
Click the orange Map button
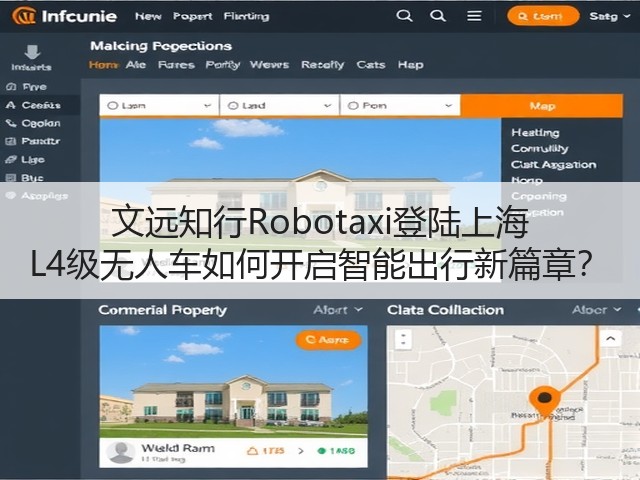pyautogui.click(x=542, y=106)
